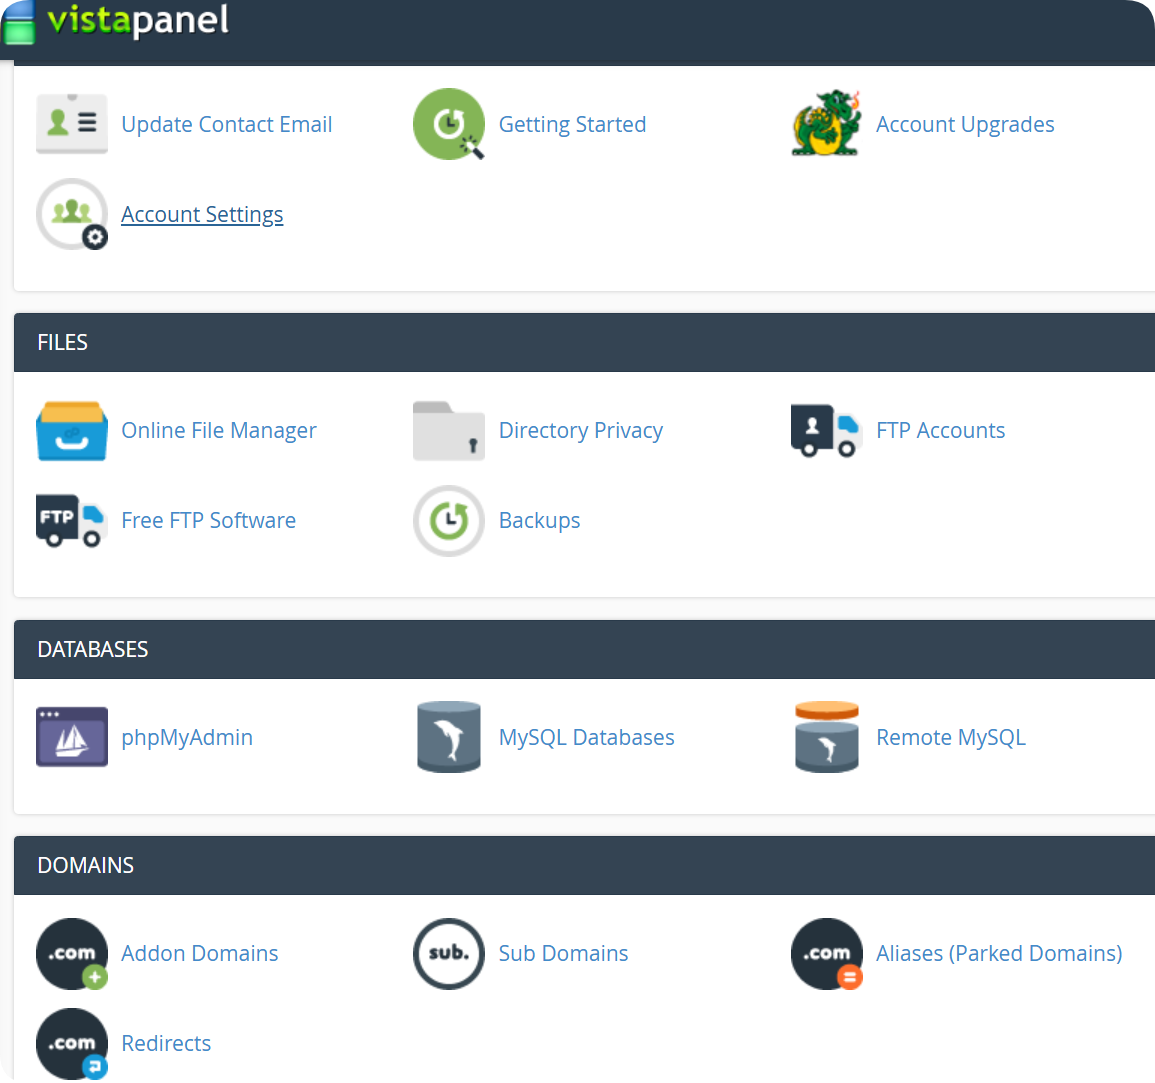Click the Getting Started green icon
This screenshot has width=1155, height=1083.
tap(449, 124)
